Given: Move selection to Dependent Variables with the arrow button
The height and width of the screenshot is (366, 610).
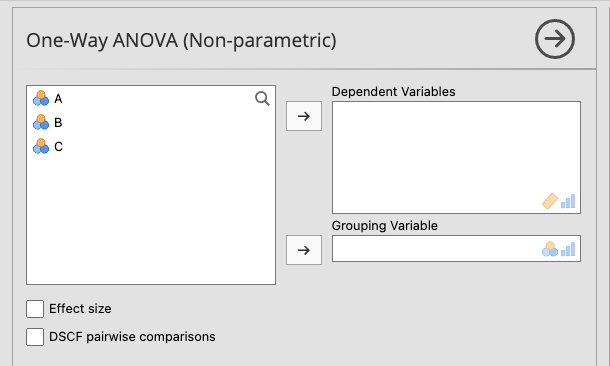Looking at the screenshot, I should [304, 116].
